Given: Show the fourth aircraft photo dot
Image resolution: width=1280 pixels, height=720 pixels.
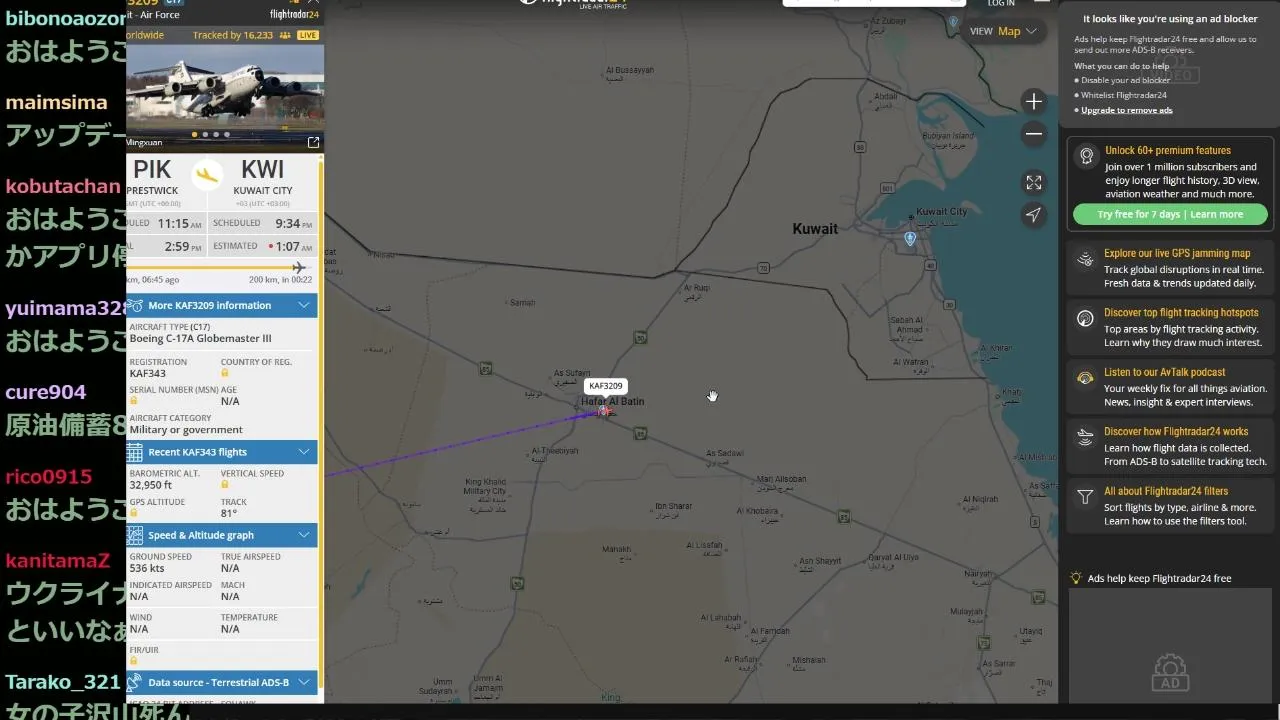Looking at the screenshot, I should coord(227,134).
